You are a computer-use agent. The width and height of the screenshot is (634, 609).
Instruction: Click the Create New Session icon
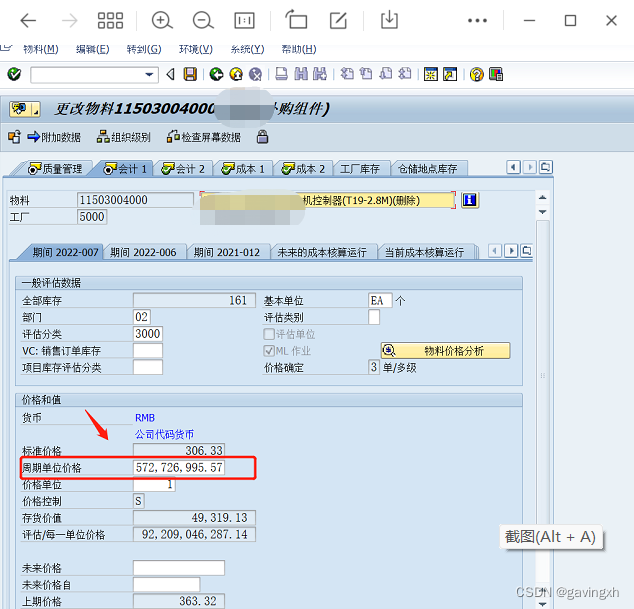431,74
